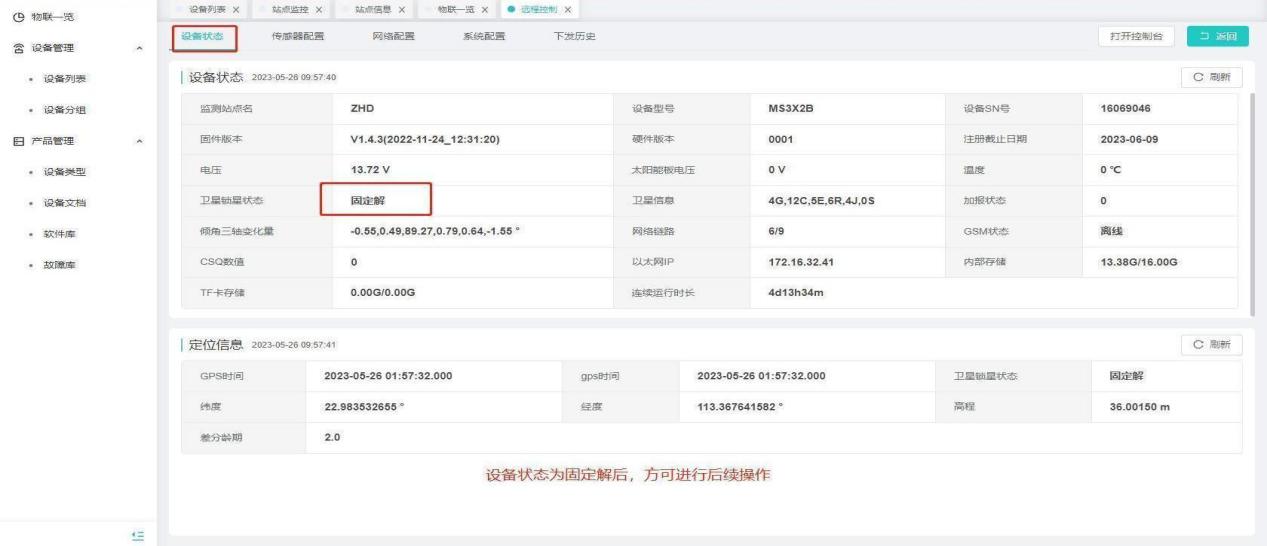Image resolution: width=1267 pixels, height=546 pixels.
Task: Click the 打开控制台 button
Action: [1137, 37]
